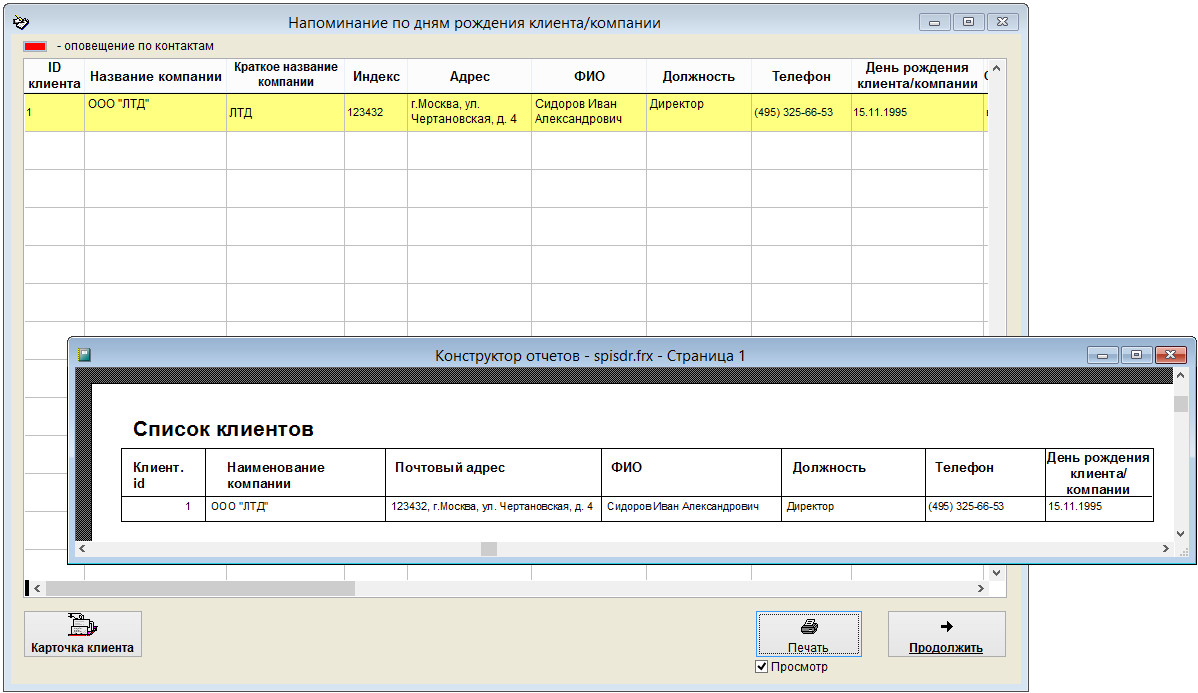Click the ФИО column header in grid

coord(589,76)
